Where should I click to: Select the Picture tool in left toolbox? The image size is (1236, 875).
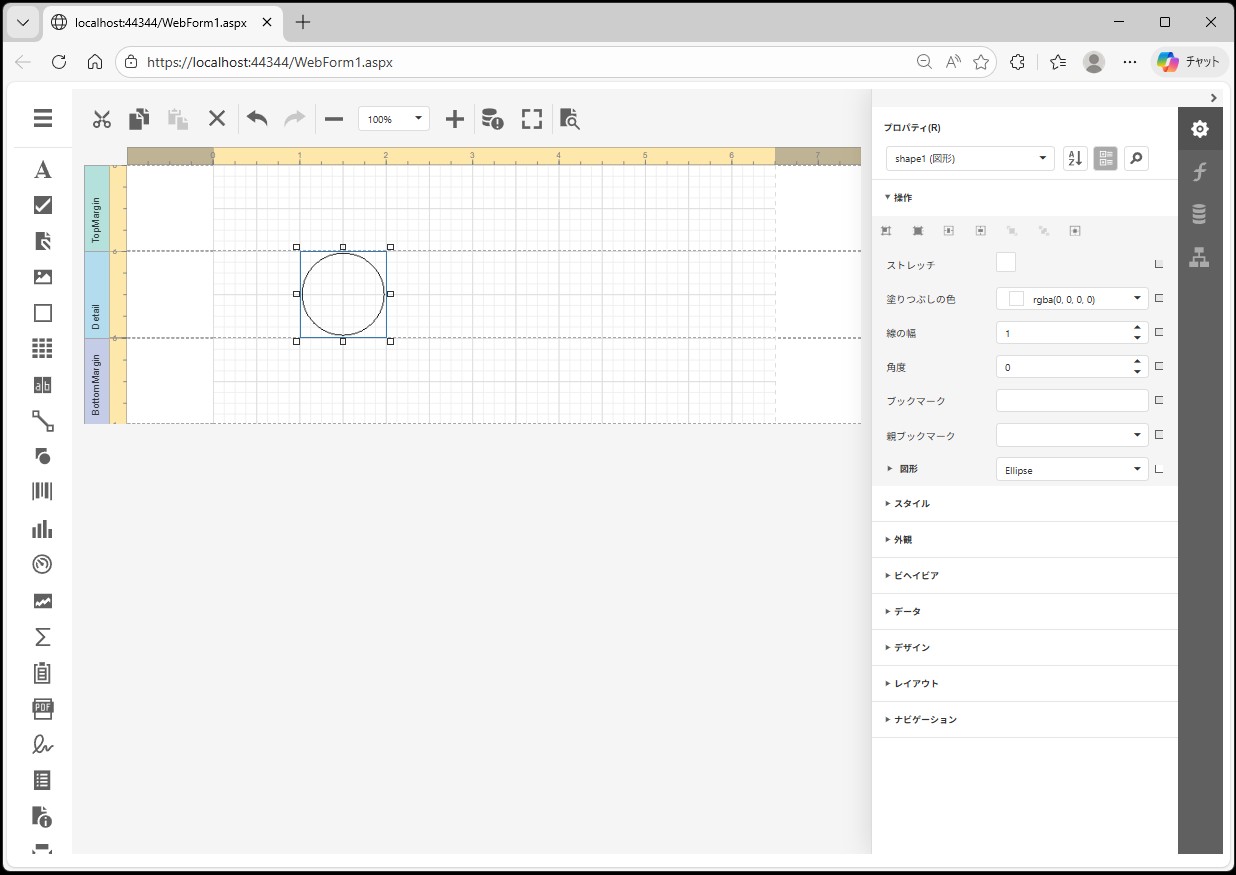coord(42,277)
